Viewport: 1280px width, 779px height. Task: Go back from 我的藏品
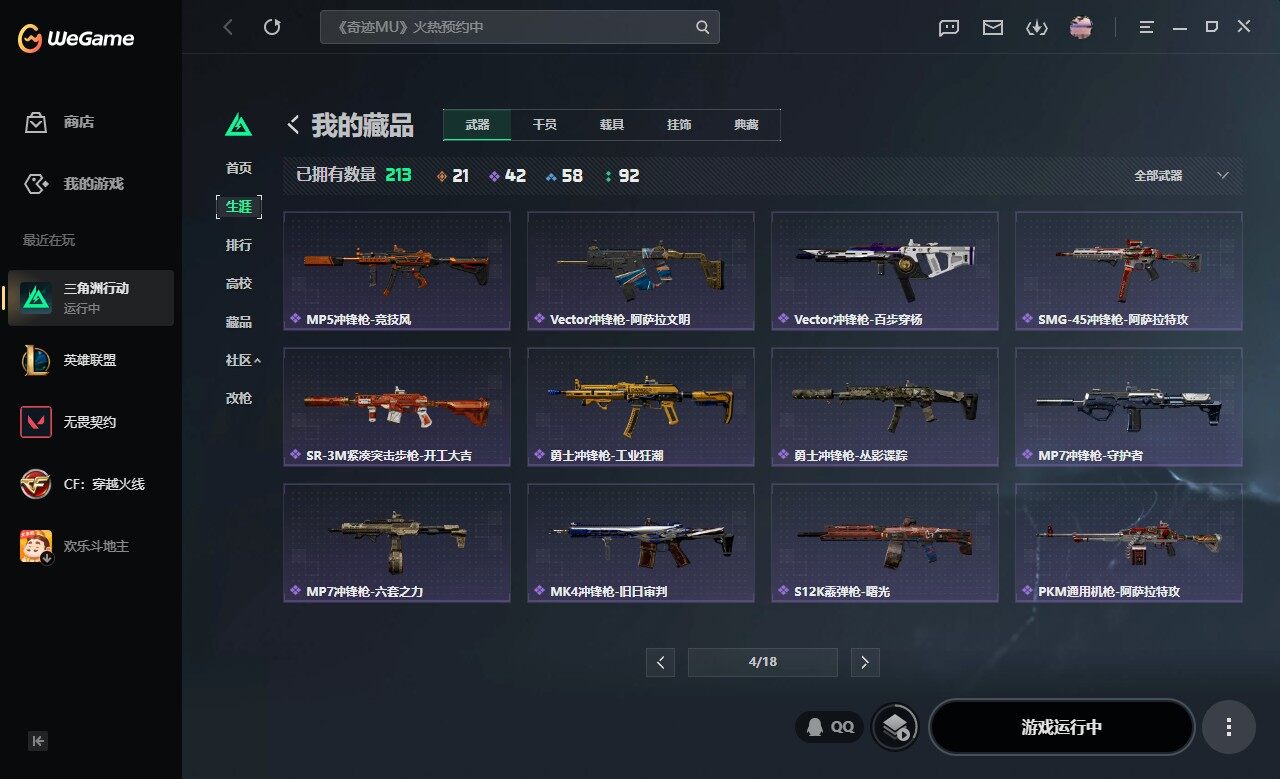(293, 125)
